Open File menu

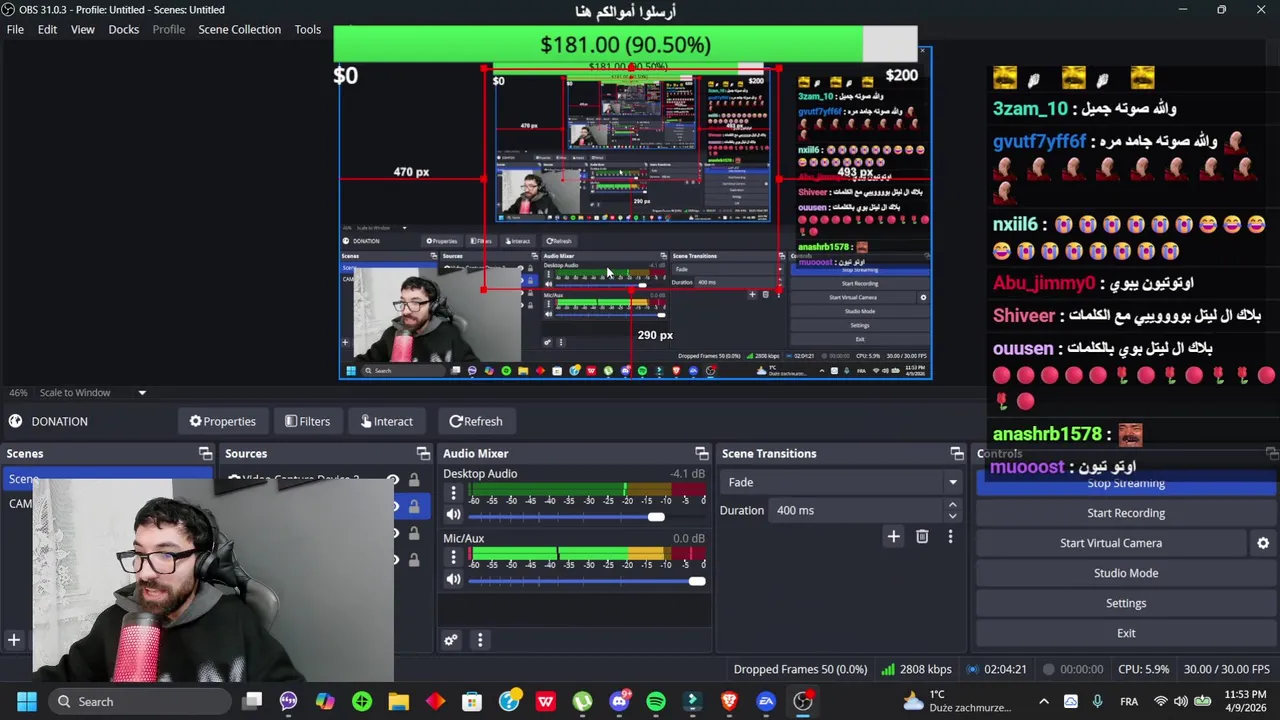(15, 29)
